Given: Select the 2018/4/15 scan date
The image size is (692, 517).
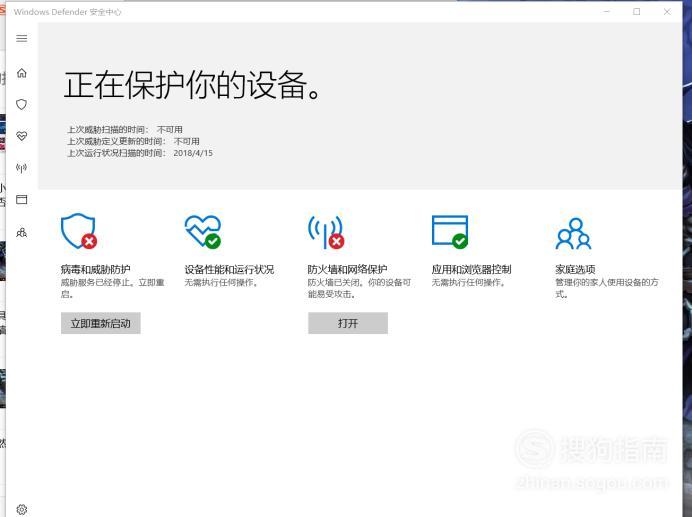Looking at the screenshot, I should [x=193, y=153].
